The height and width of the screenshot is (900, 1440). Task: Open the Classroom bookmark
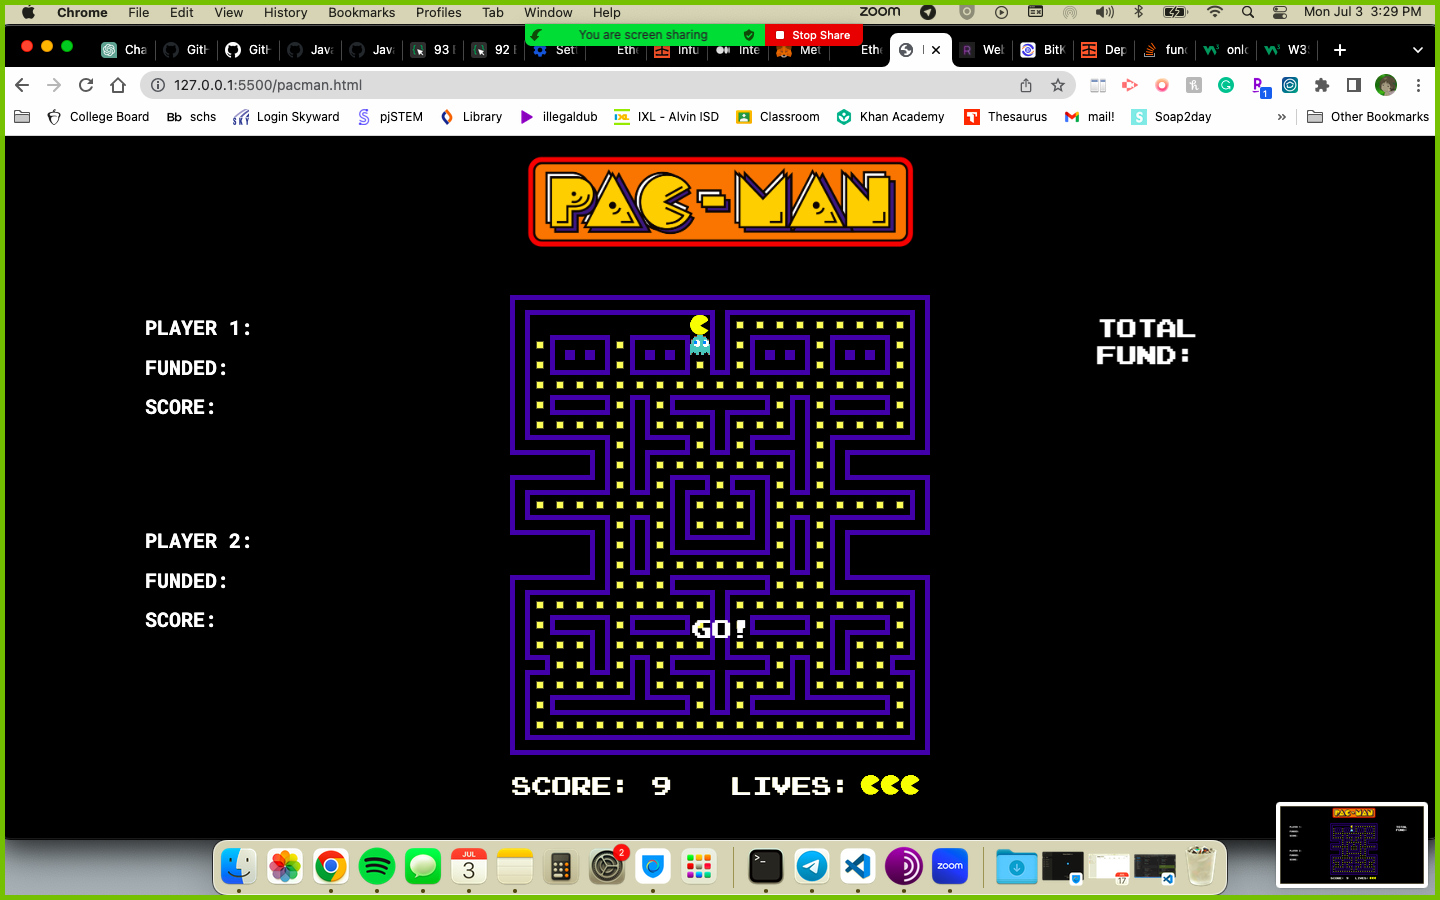point(778,117)
